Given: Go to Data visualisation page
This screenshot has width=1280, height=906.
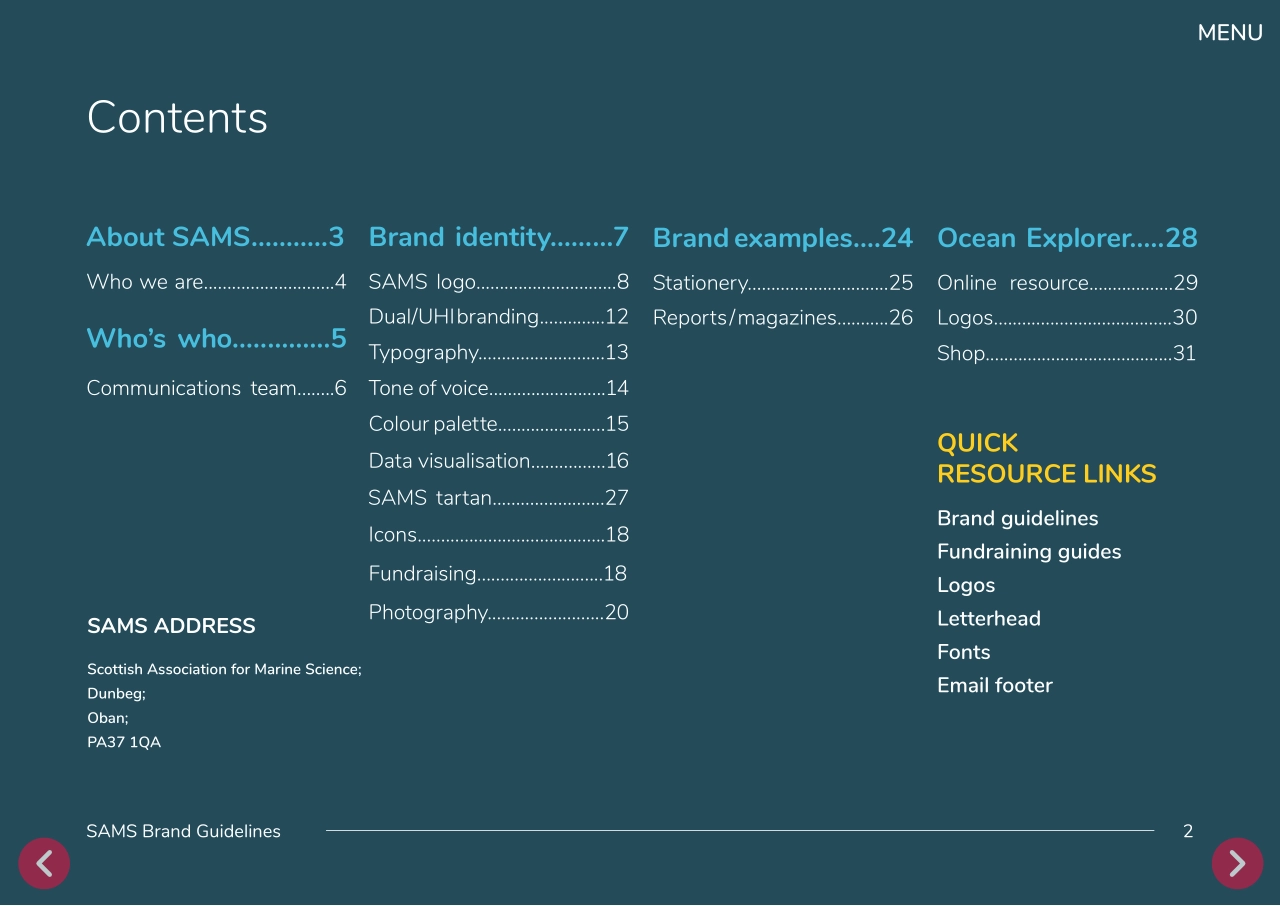Looking at the screenshot, I should 498,461.
